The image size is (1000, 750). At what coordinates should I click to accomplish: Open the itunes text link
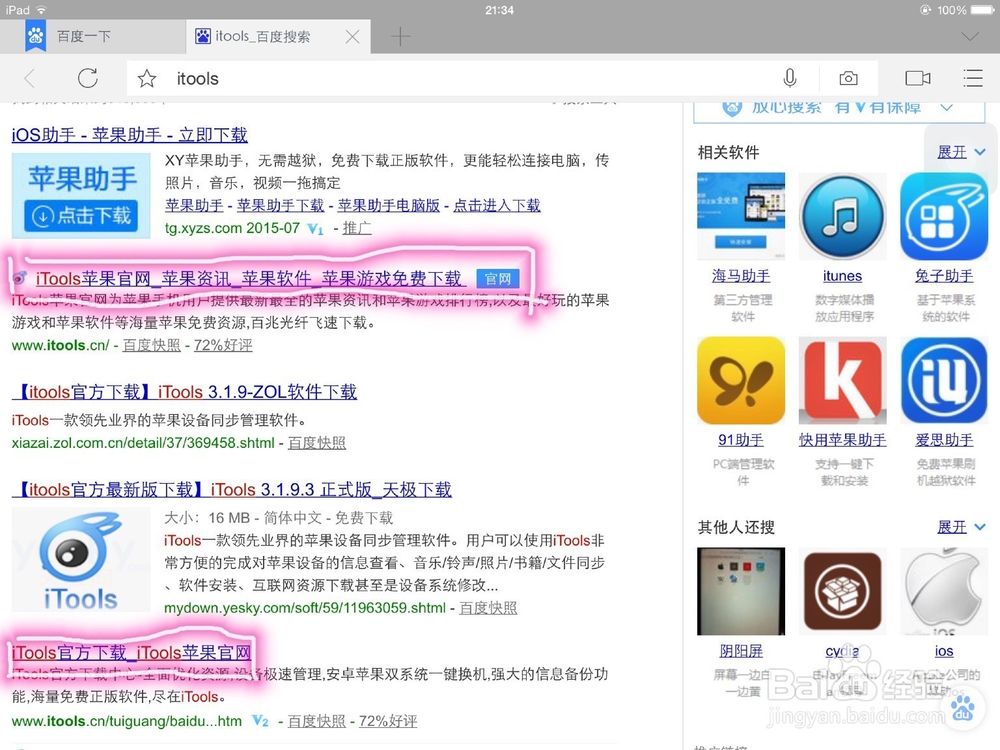click(842, 276)
